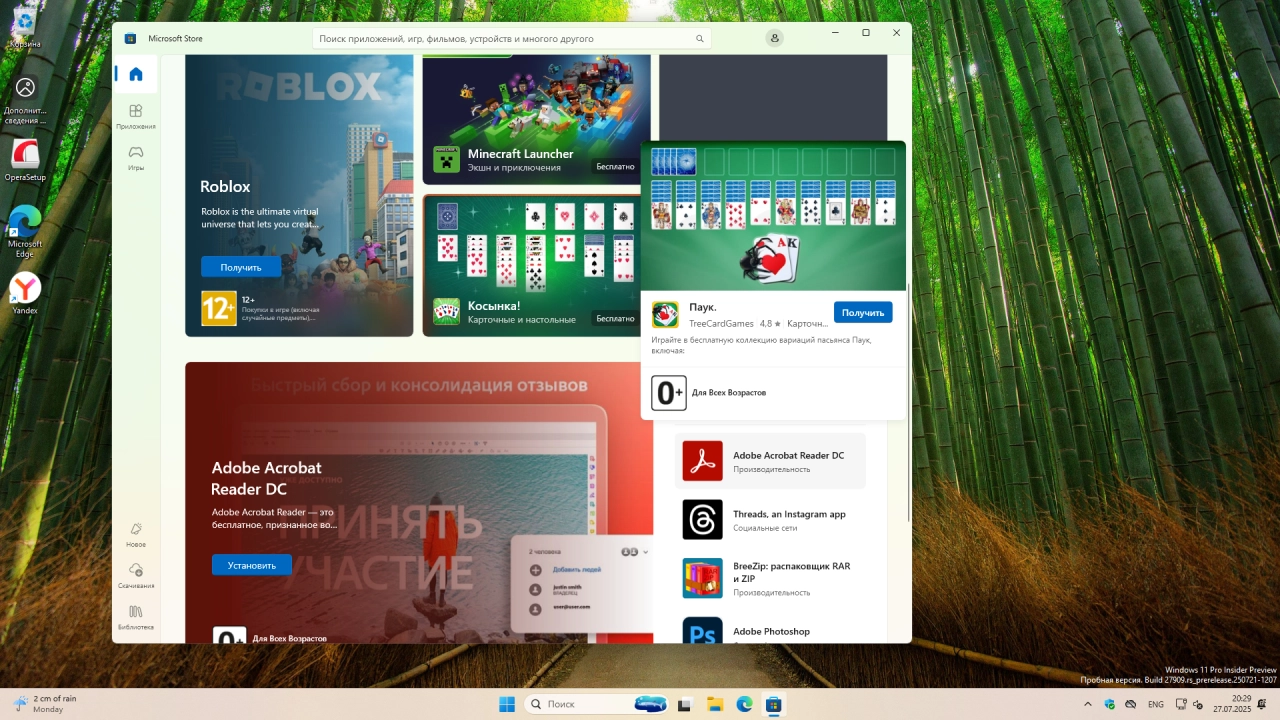This screenshot has height=720, width=1280.
Task: Open the BreeZip app icon
Action: click(x=702, y=578)
